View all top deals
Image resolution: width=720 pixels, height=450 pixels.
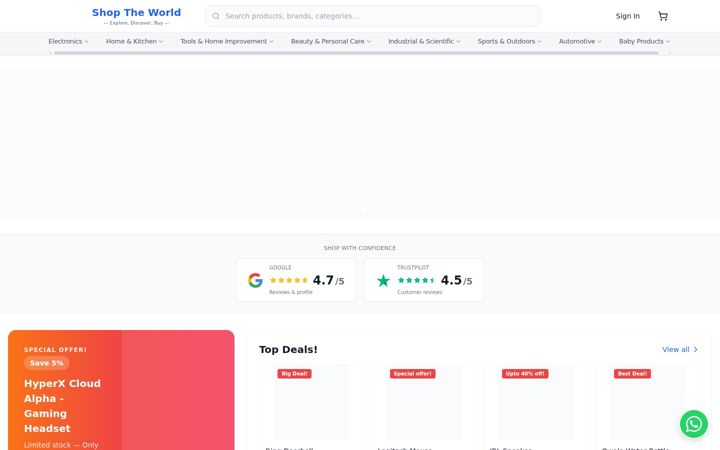(x=680, y=349)
